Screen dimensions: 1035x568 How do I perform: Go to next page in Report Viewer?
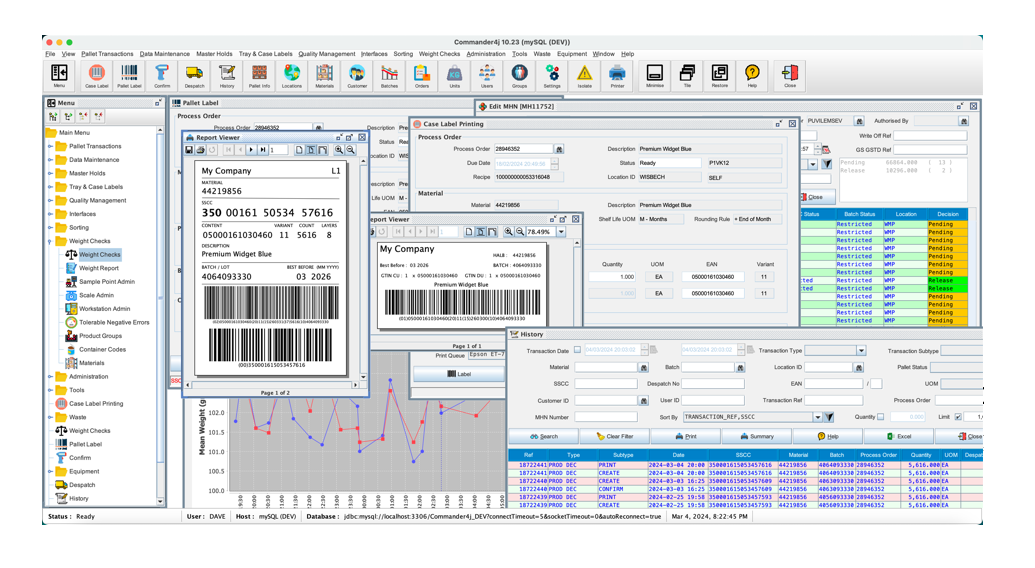pos(251,150)
